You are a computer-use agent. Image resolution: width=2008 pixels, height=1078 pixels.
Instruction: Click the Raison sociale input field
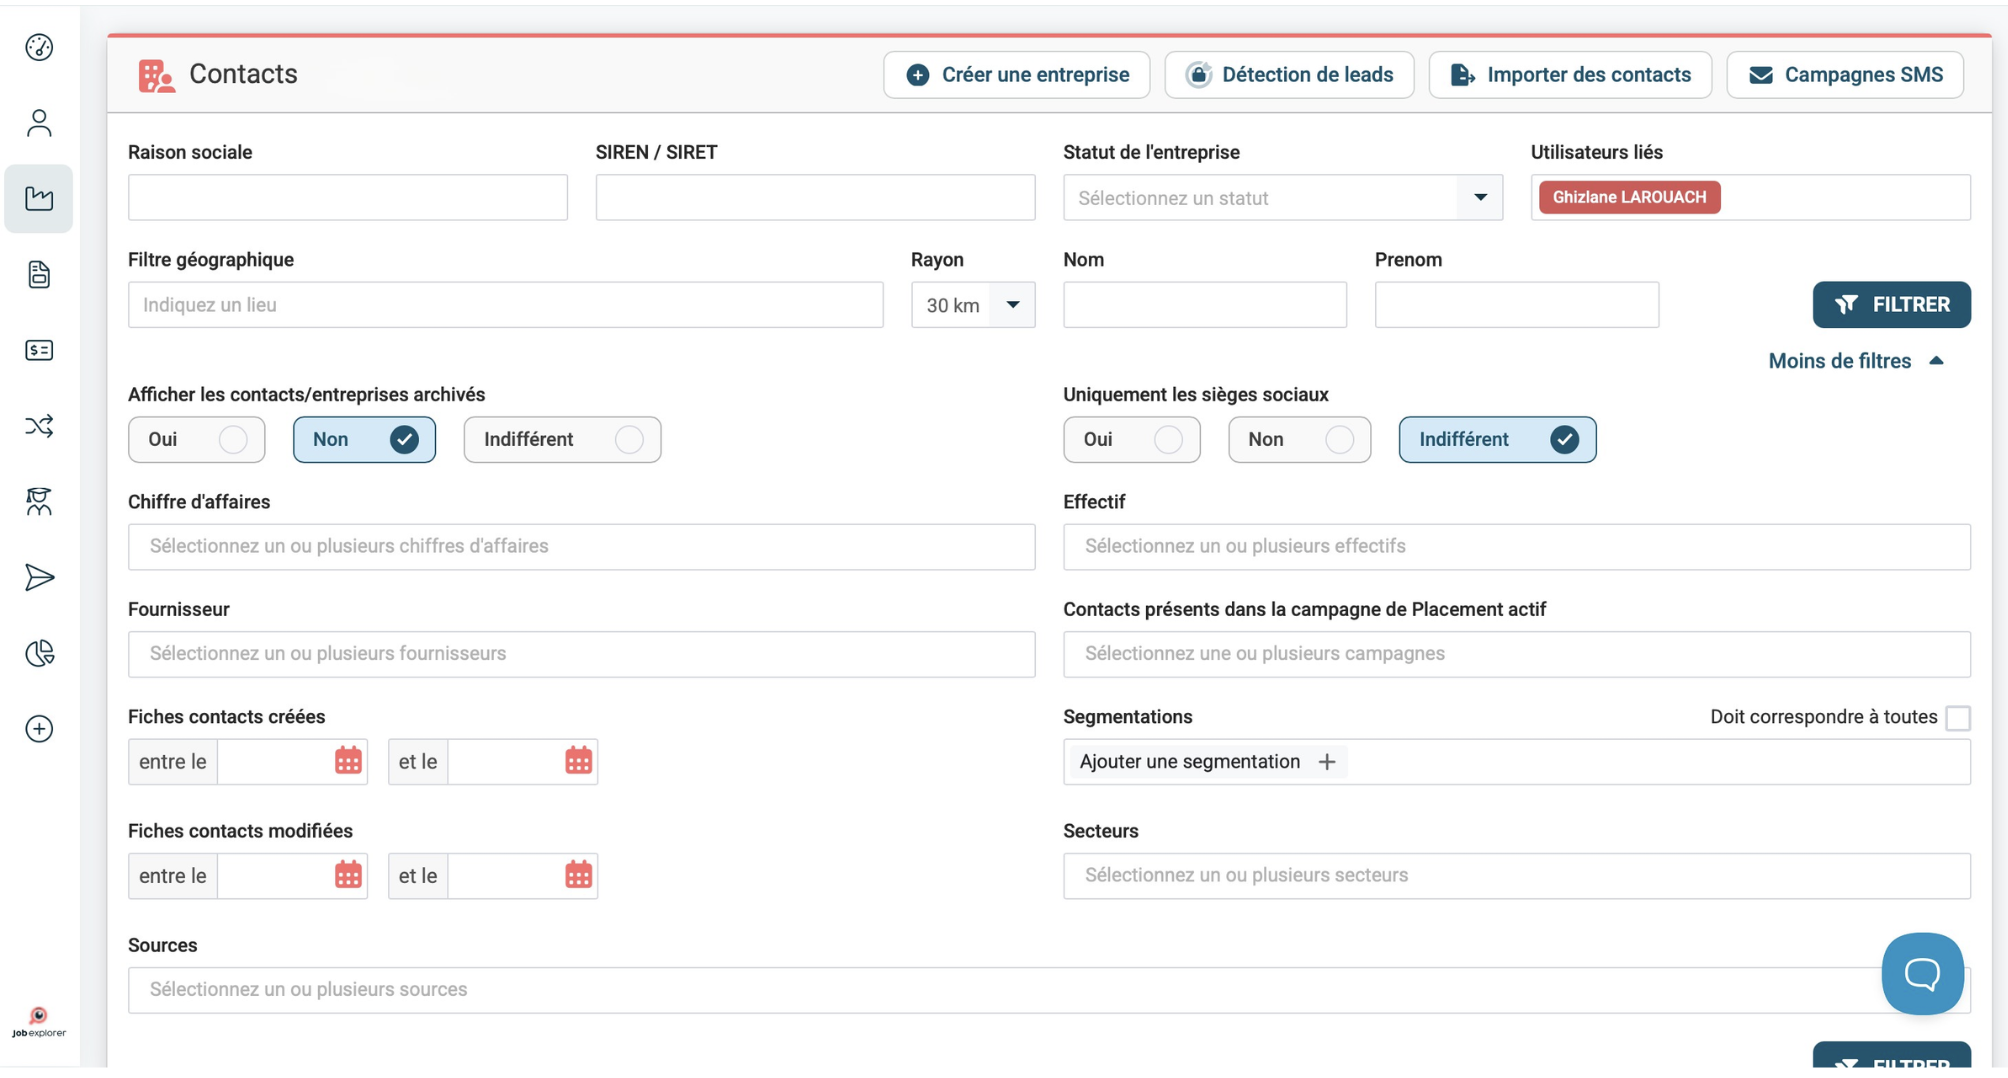point(348,198)
